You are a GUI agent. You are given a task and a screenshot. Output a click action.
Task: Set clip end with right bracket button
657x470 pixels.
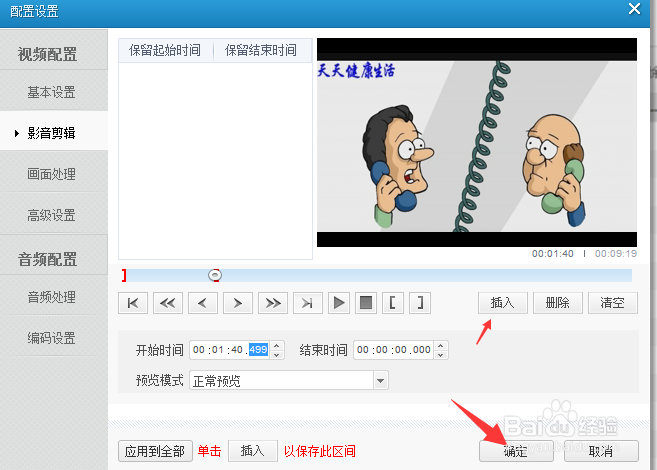coord(420,303)
